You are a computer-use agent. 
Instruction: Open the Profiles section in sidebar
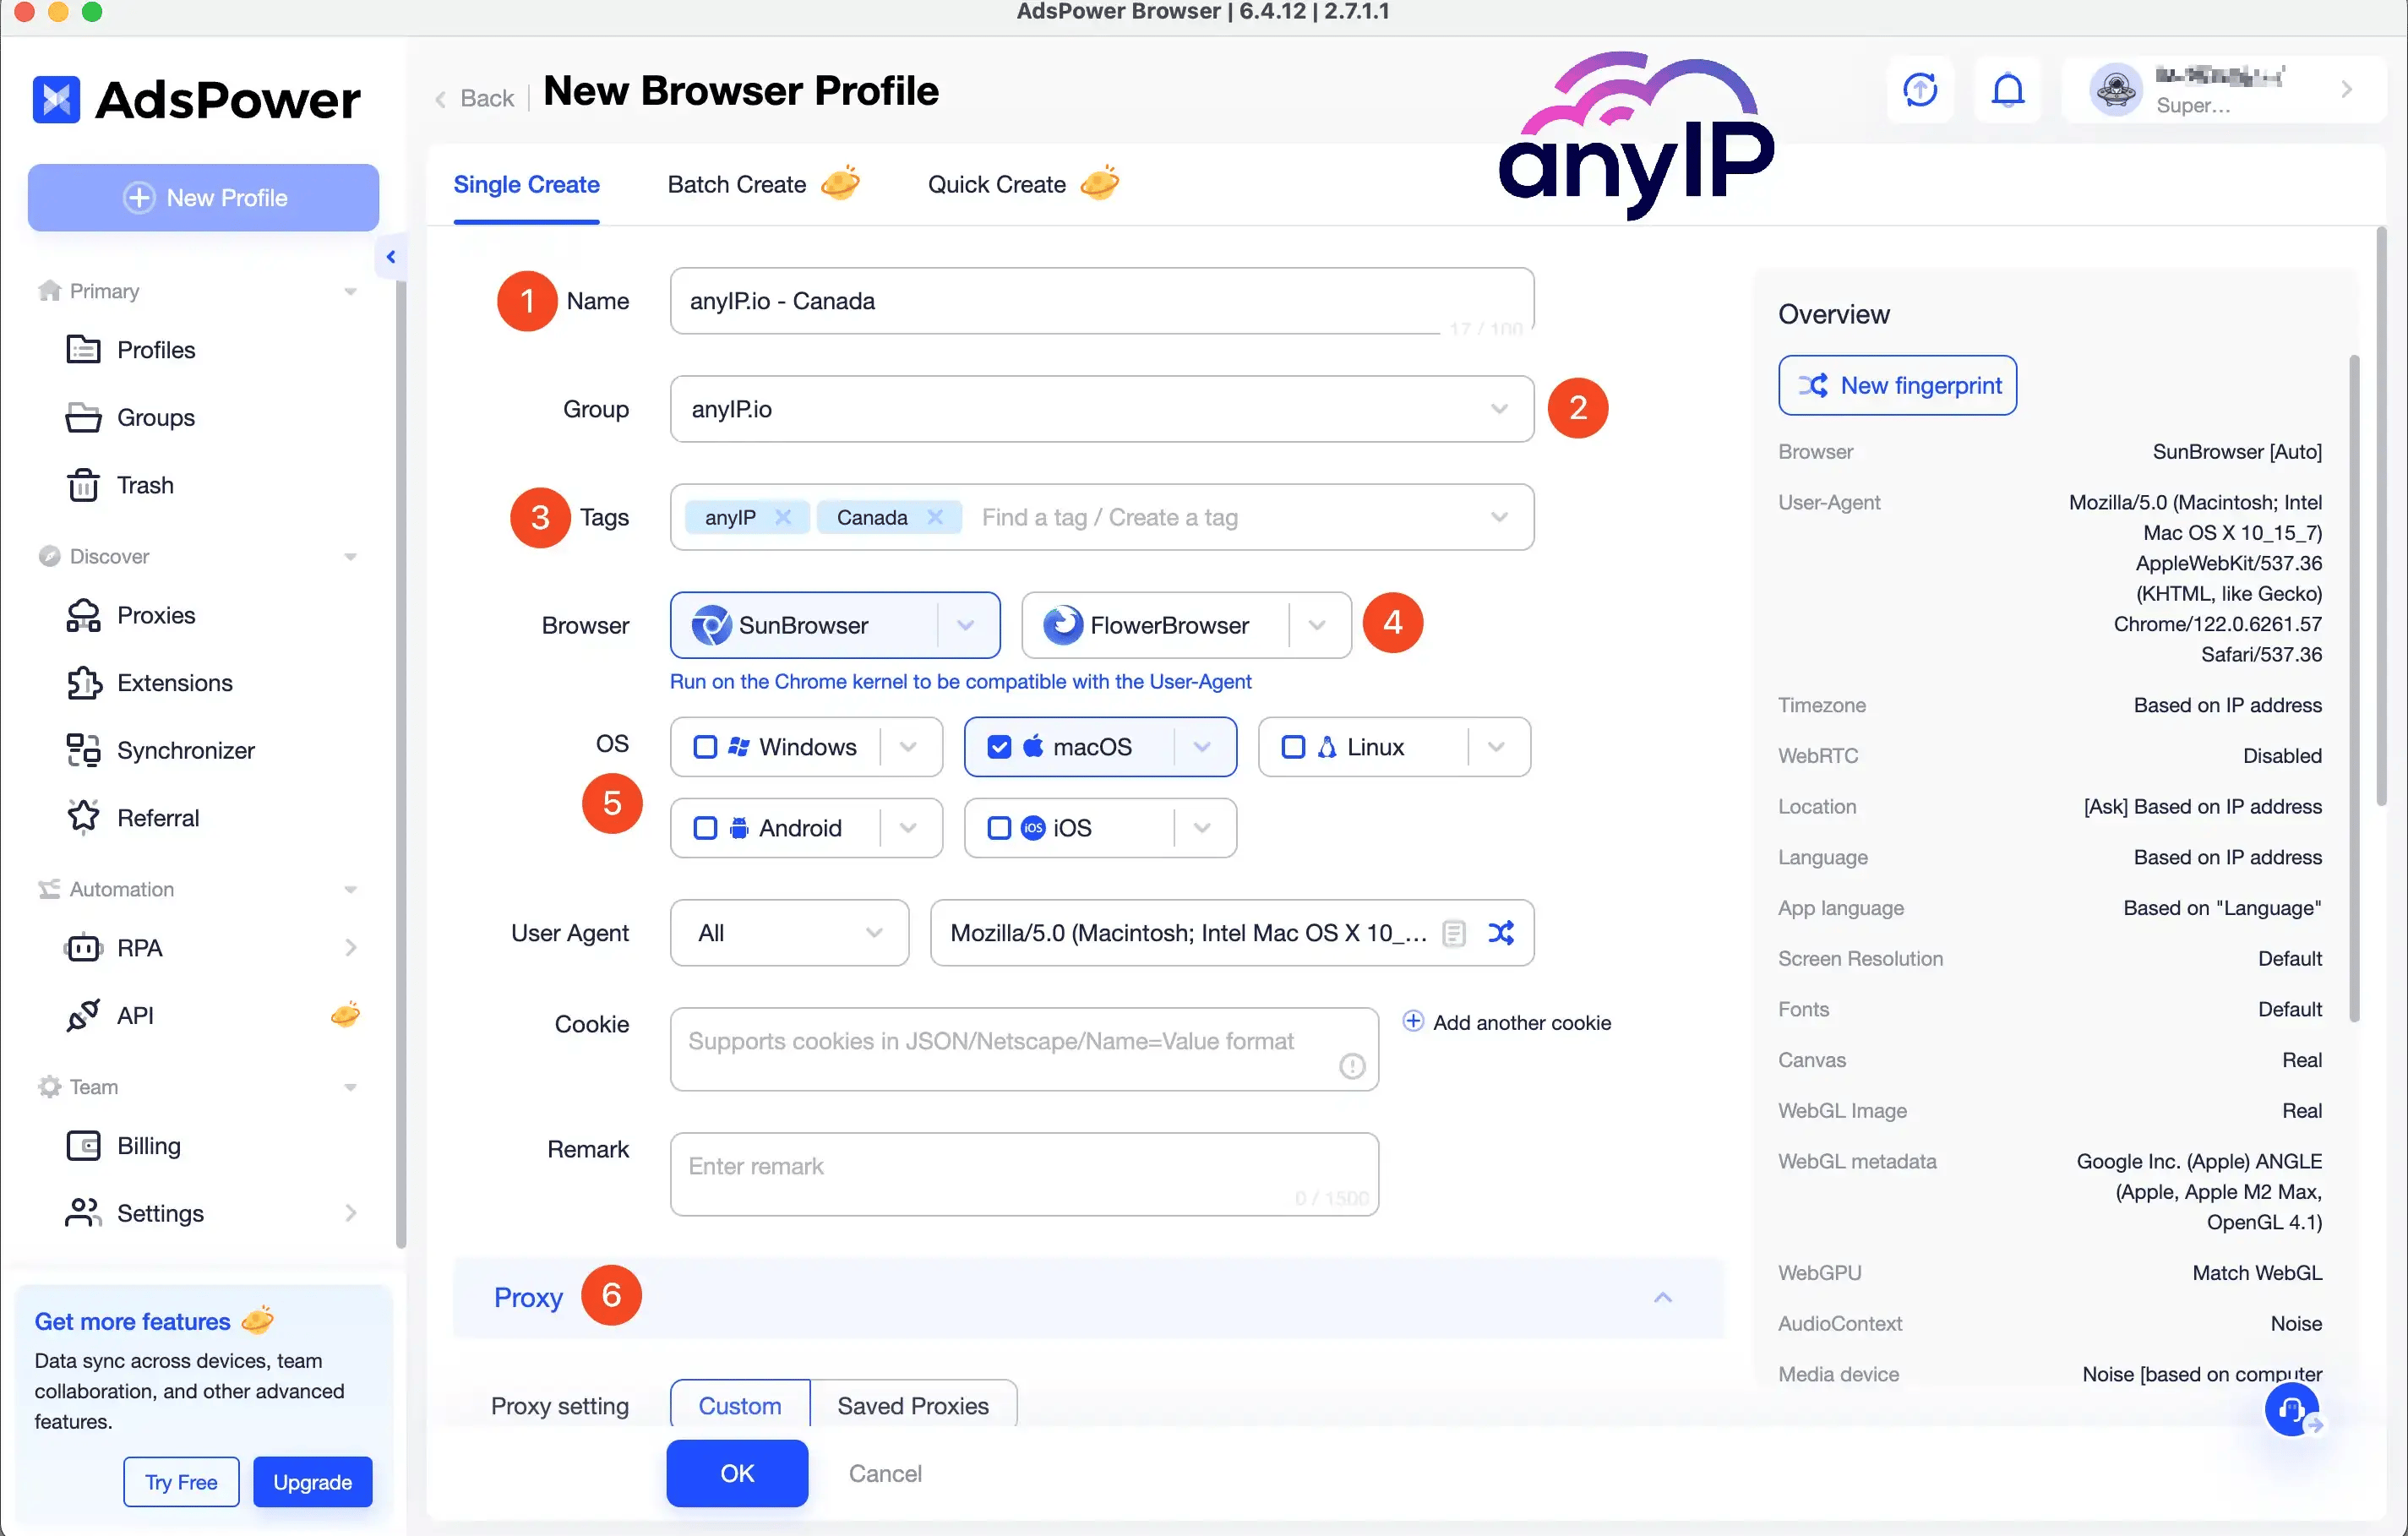click(x=131, y=350)
